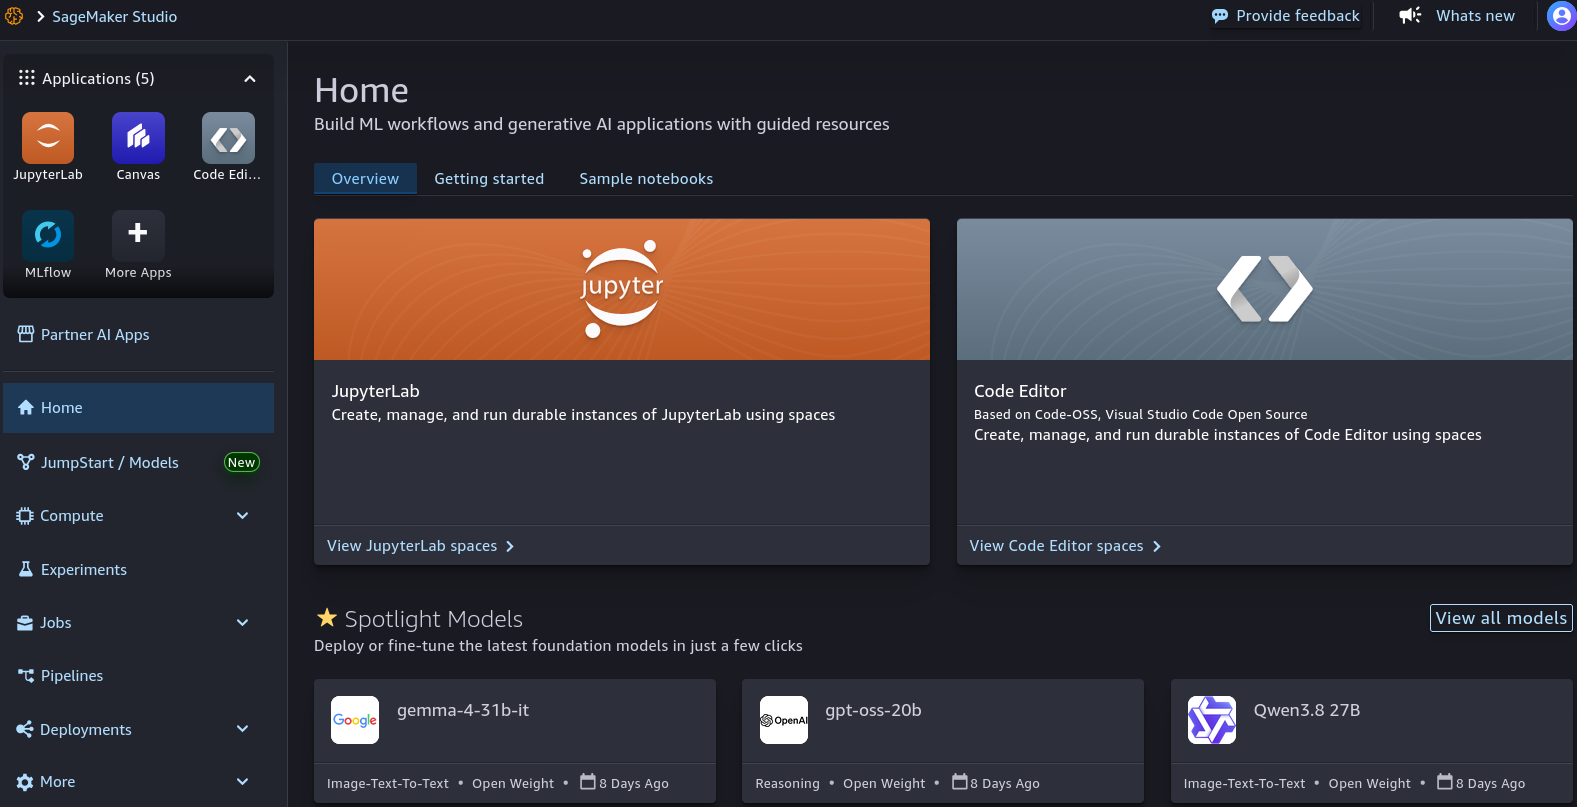Expand the Deployments section chevron
Screen dimensions: 1577x807
coord(242,729)
